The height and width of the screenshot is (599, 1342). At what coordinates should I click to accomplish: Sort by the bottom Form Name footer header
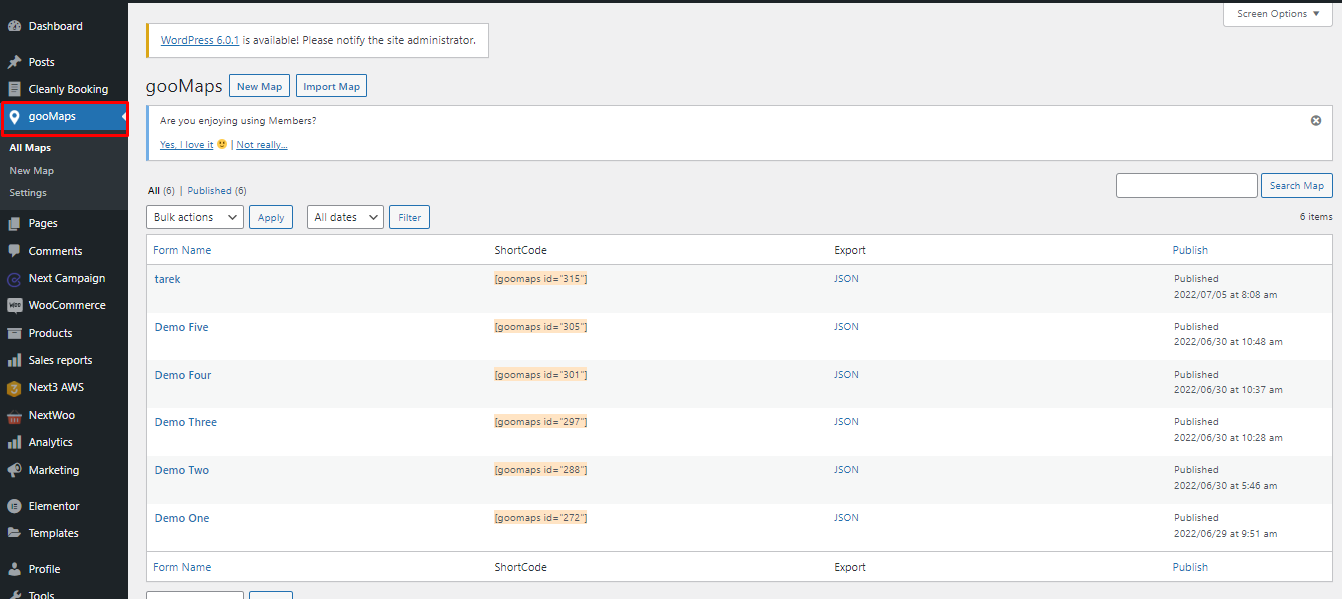pos(182,567)
